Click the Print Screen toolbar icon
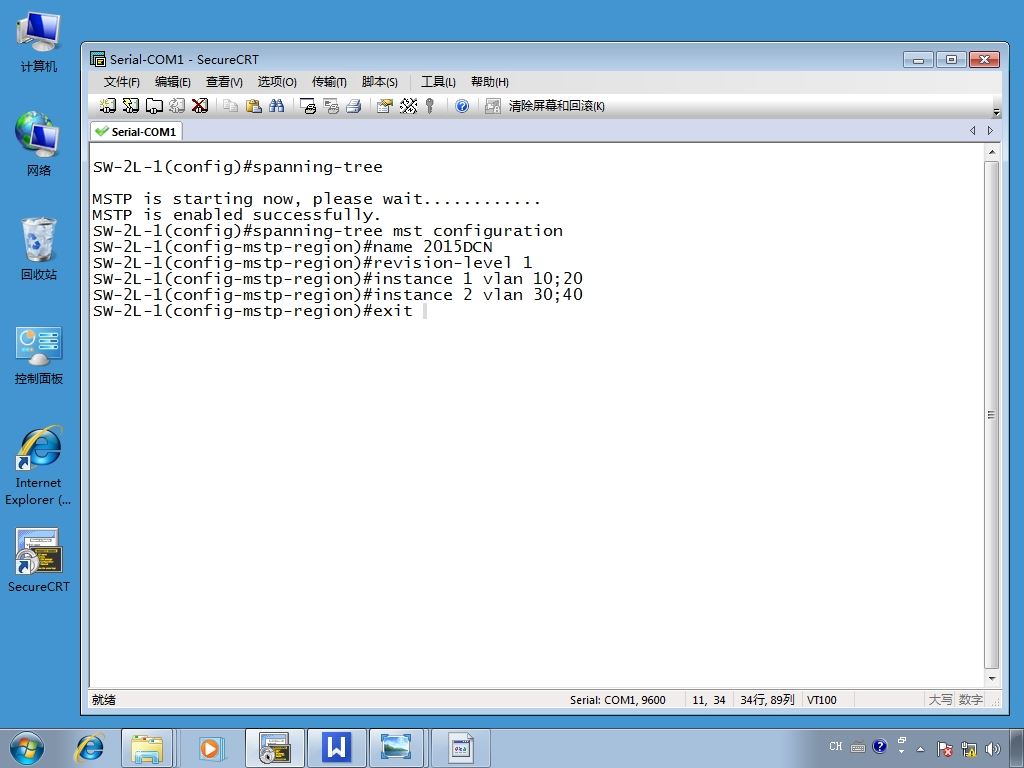Image resolution: width=1024 pixels, height=768 pixels. pyautogui.click(x=308, y=105)
